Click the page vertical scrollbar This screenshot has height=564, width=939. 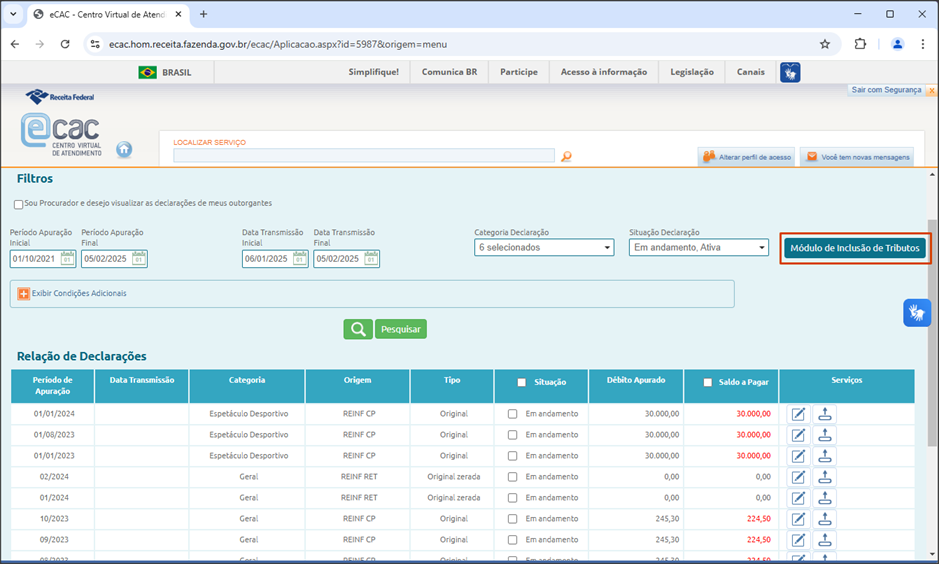932,332
